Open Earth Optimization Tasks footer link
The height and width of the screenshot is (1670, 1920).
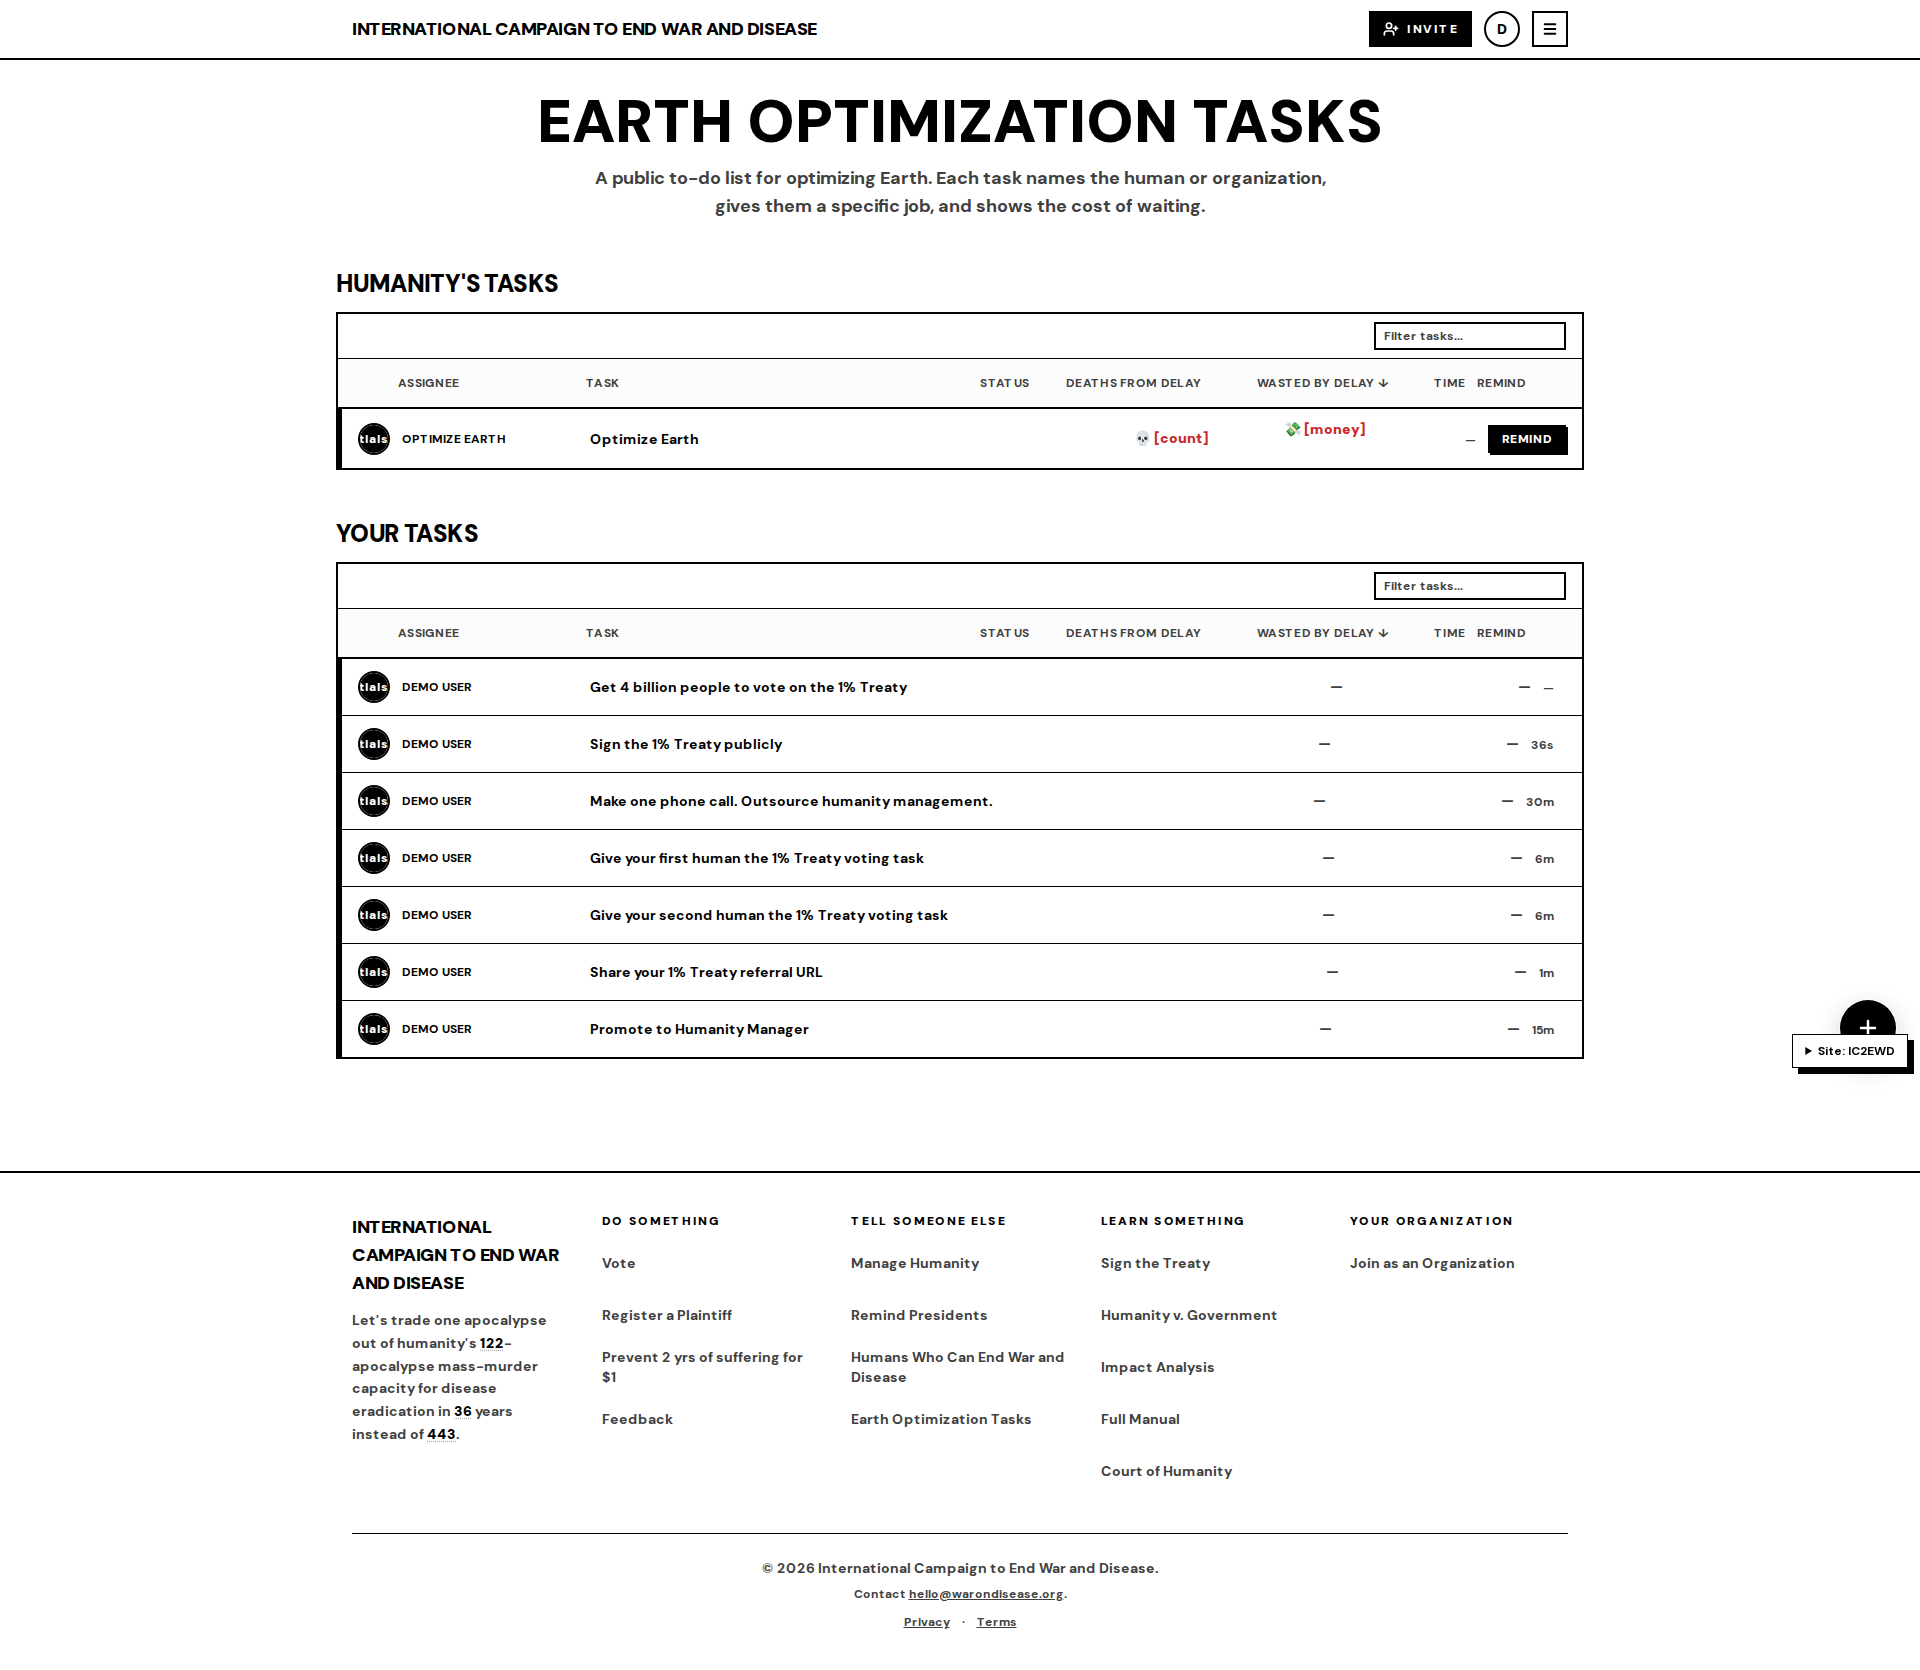(941, 1419)
